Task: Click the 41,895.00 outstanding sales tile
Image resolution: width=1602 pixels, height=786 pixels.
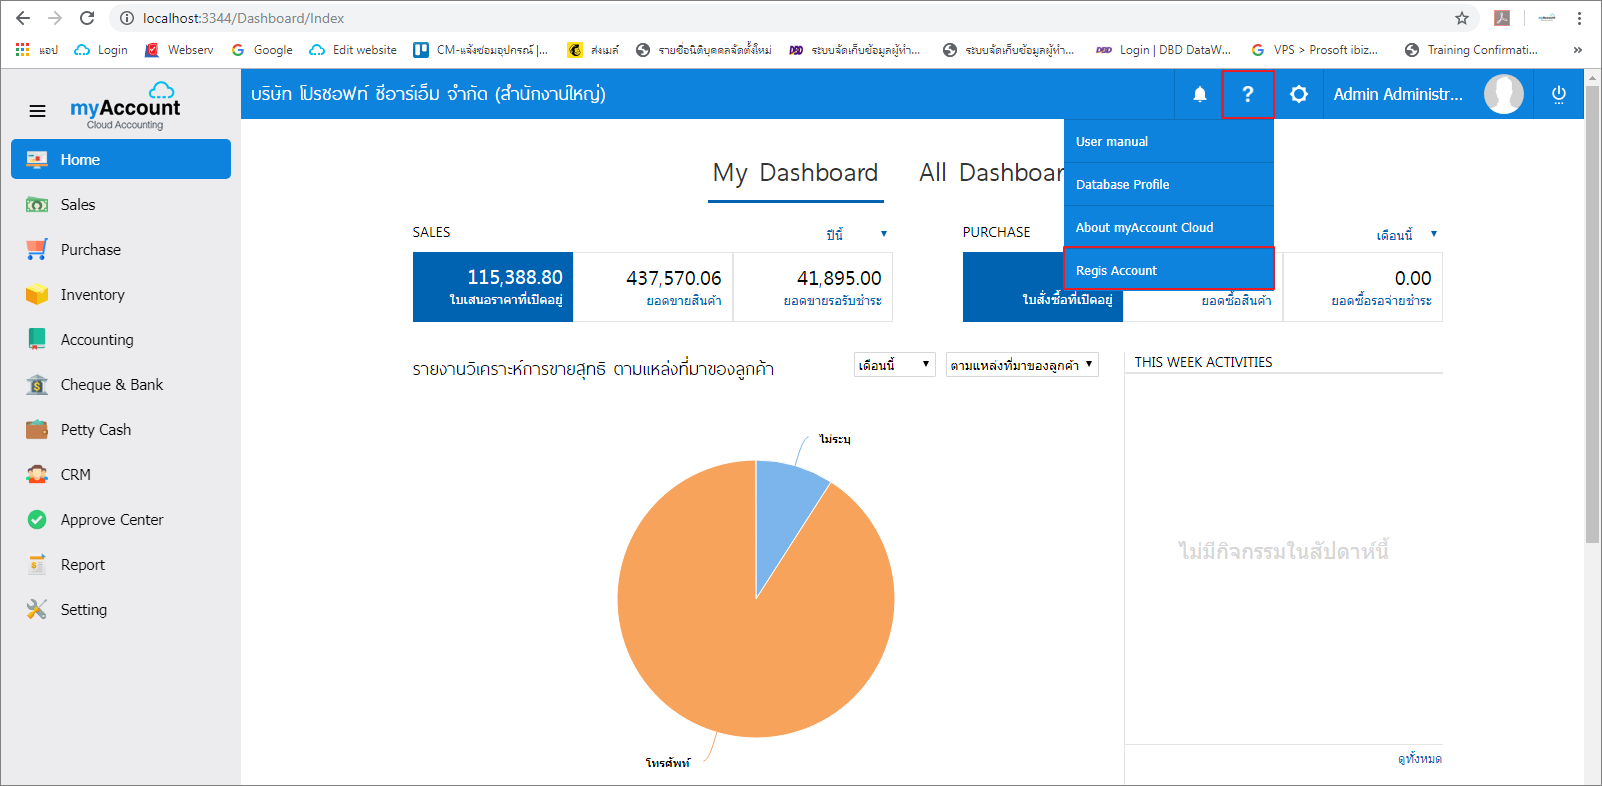Action: click(x=813, y=287)
